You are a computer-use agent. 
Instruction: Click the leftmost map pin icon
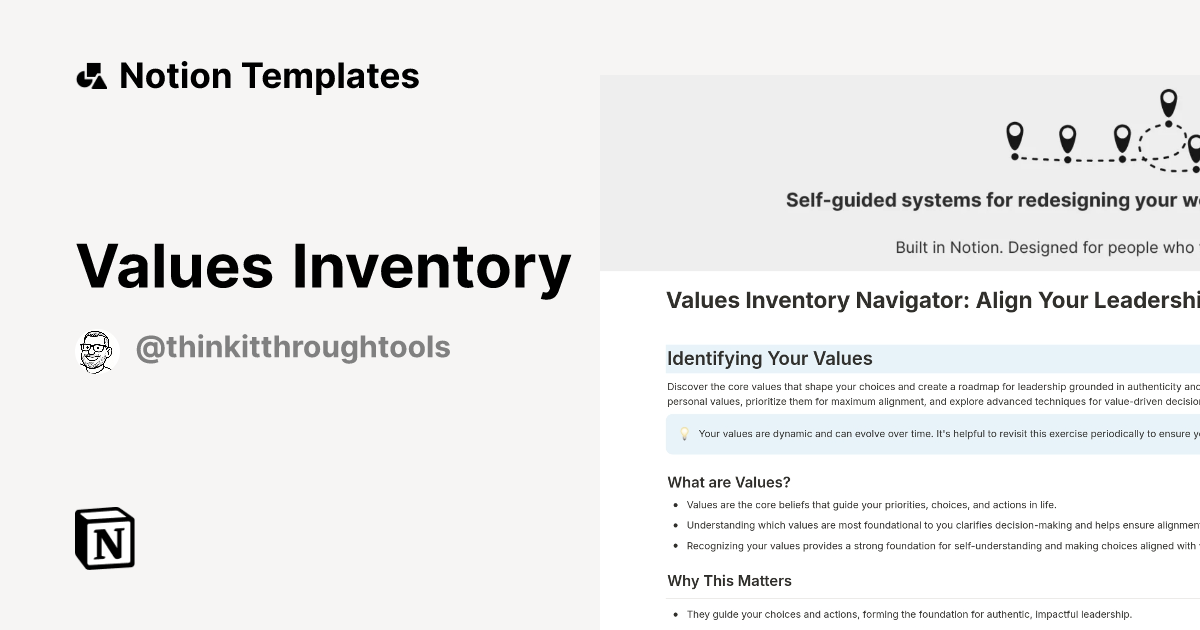tap(1015, 137)
